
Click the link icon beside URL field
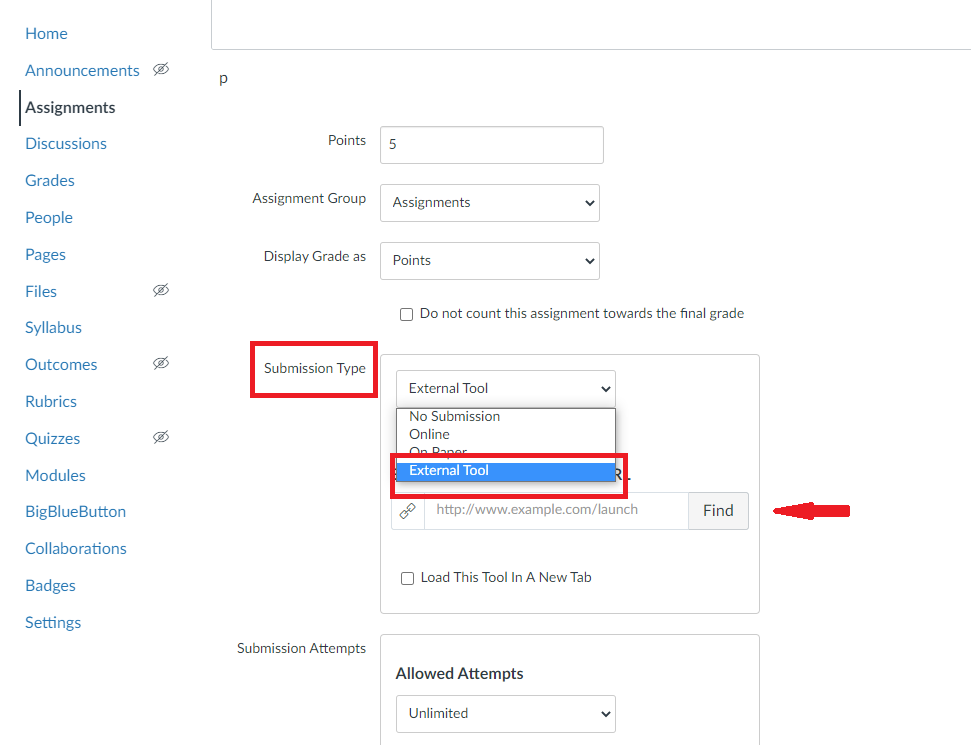coord(408,511)
